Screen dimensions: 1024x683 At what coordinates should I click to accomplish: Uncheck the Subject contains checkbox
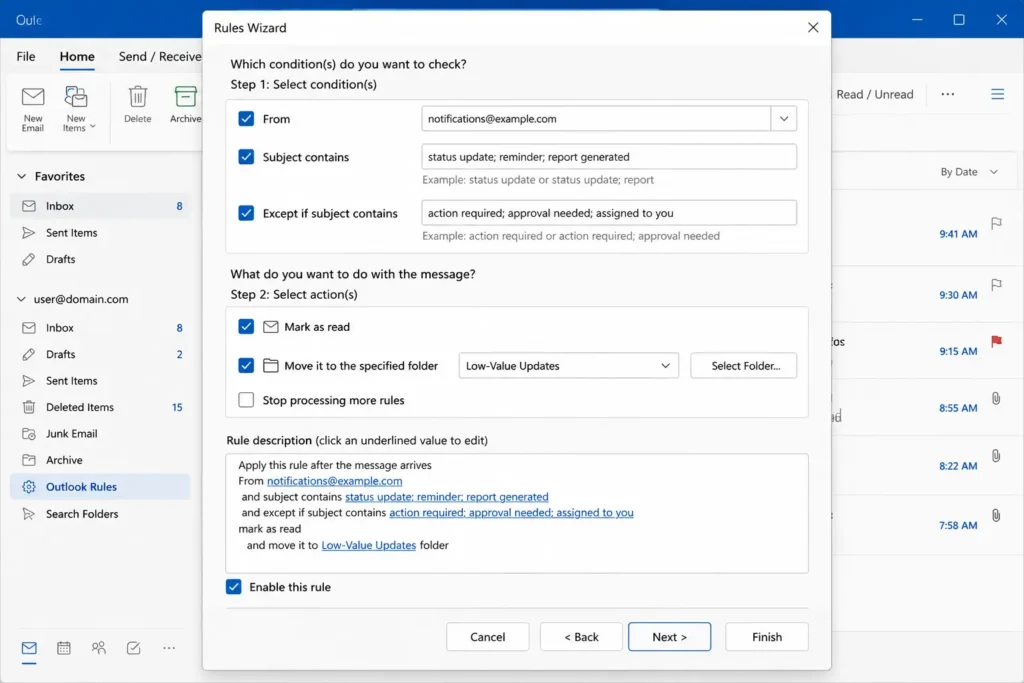pyautogui.click(x=246, y=157)
